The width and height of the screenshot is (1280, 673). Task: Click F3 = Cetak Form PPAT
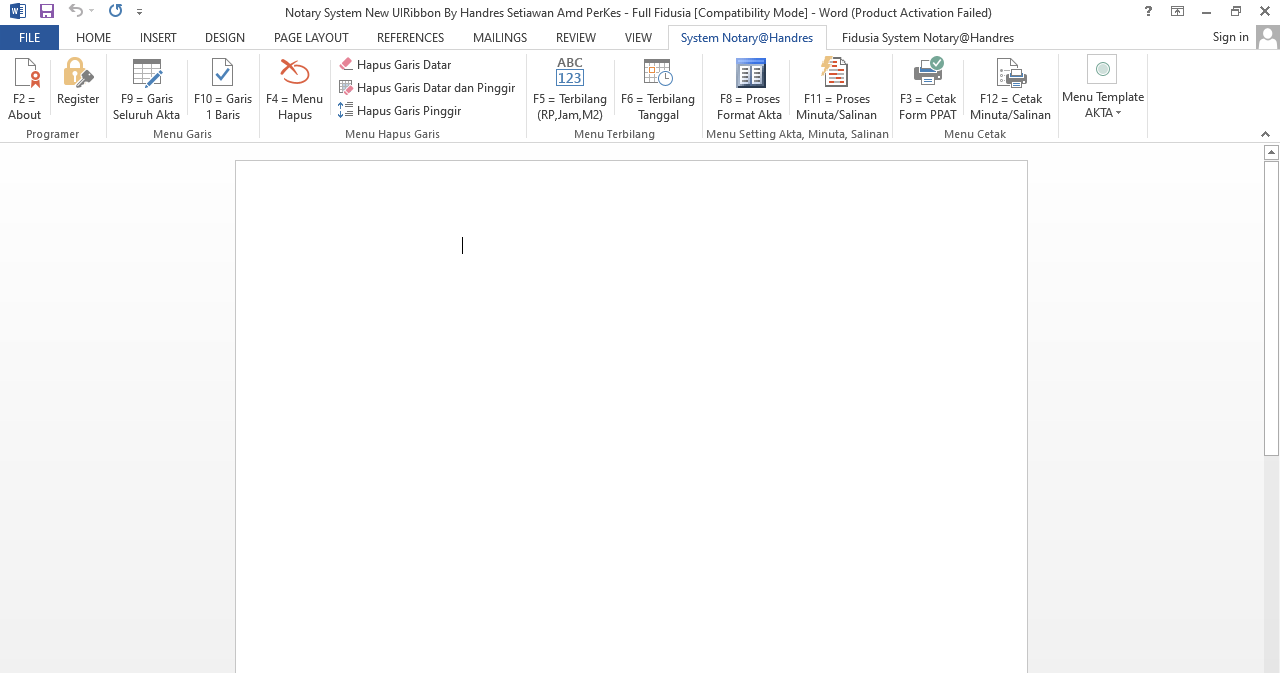pyautogui.click(x=928, y=89)
